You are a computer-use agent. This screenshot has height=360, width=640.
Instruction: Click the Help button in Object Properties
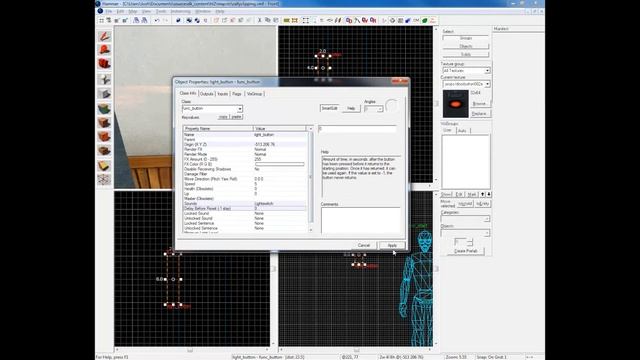tap(351, 109)
